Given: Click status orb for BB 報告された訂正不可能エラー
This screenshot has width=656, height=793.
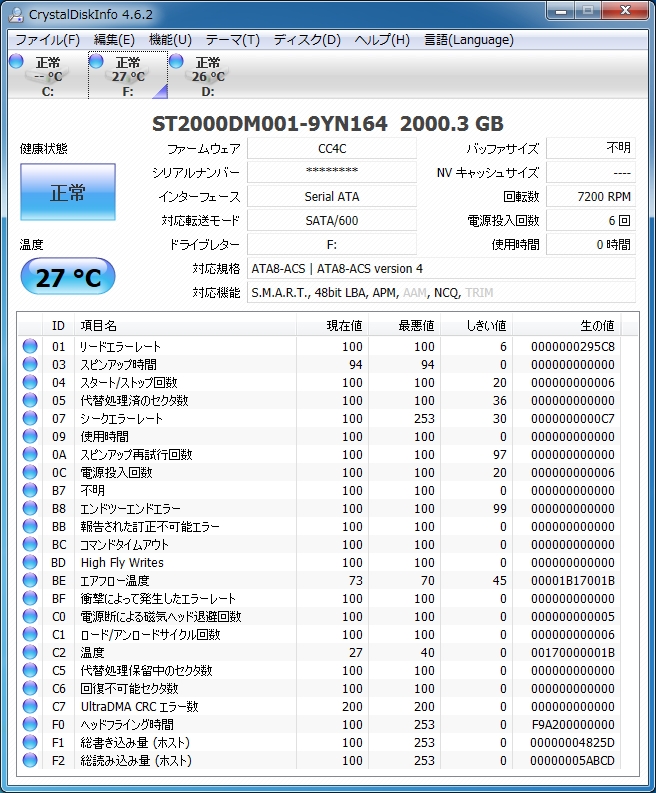Looking at the screenshot, I should pyautogui.click(x=30, y=526).
